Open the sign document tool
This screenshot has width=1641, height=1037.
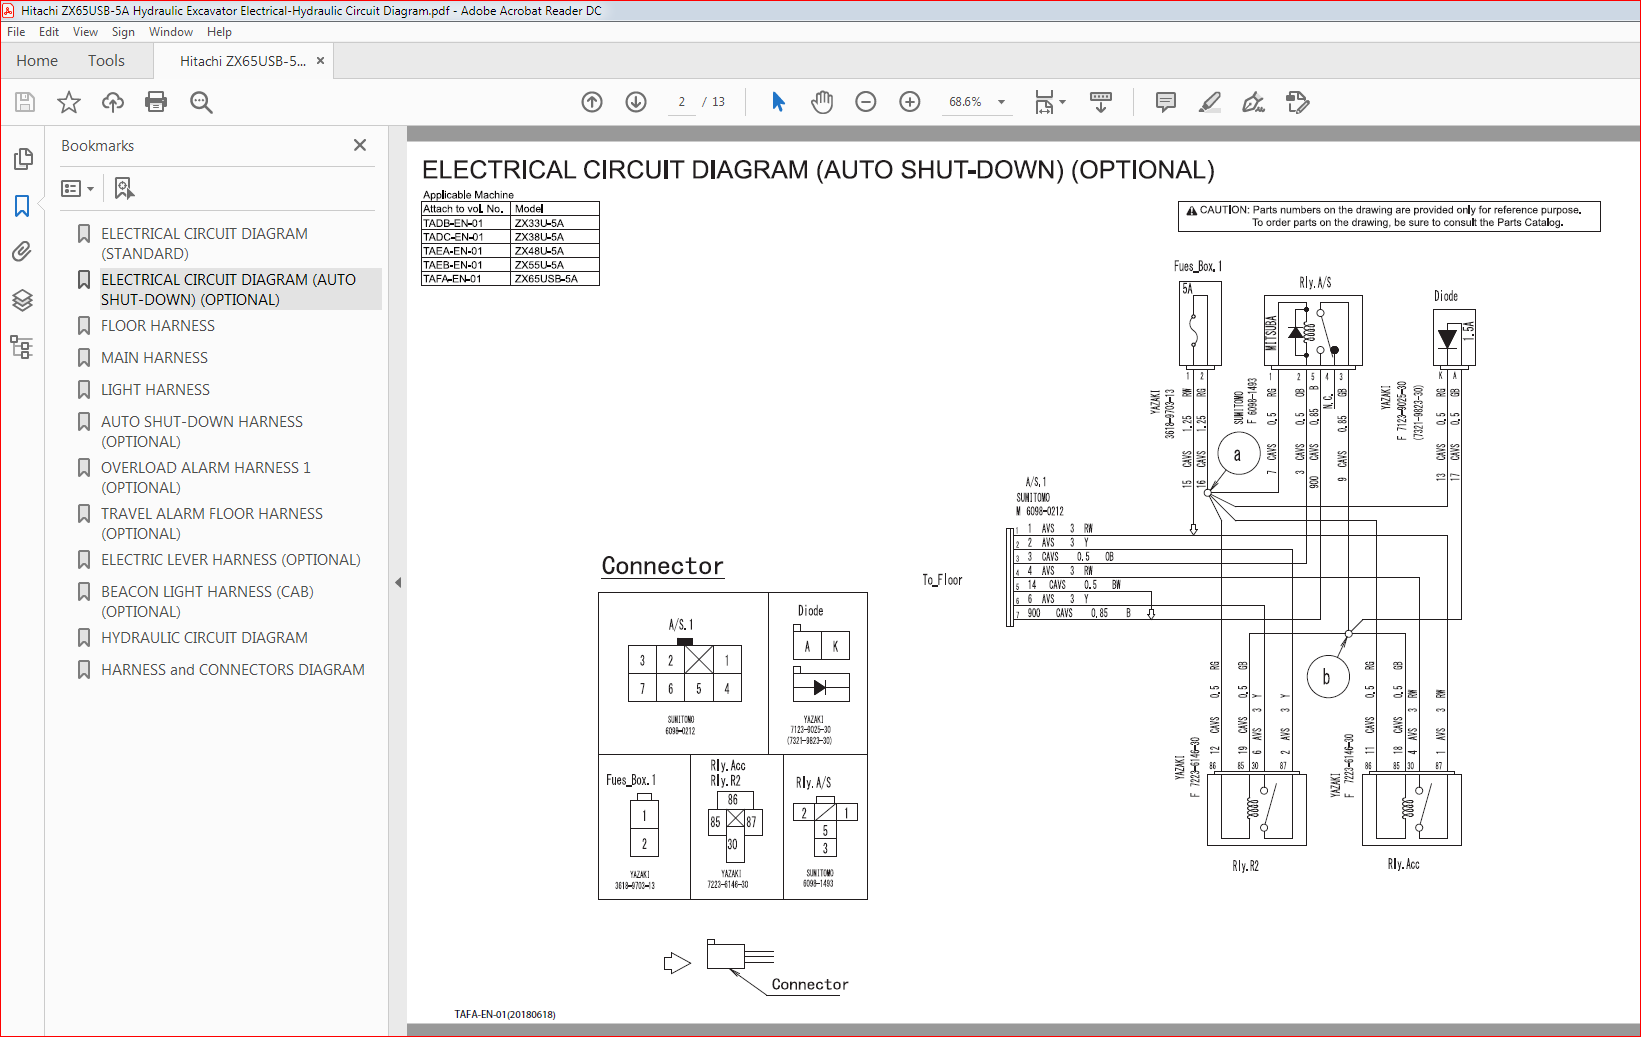[x=1253, y=102]
